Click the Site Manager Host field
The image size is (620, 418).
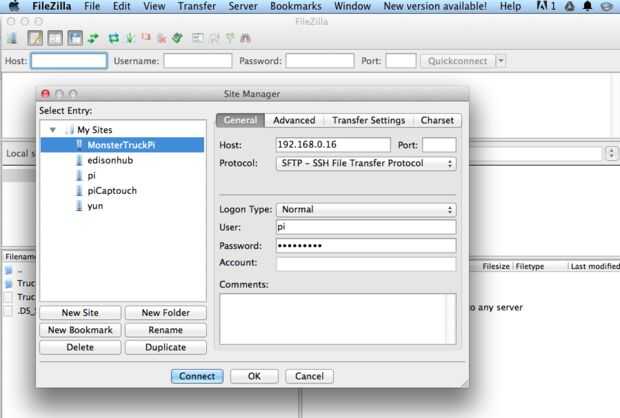click(x=333, y=145)
